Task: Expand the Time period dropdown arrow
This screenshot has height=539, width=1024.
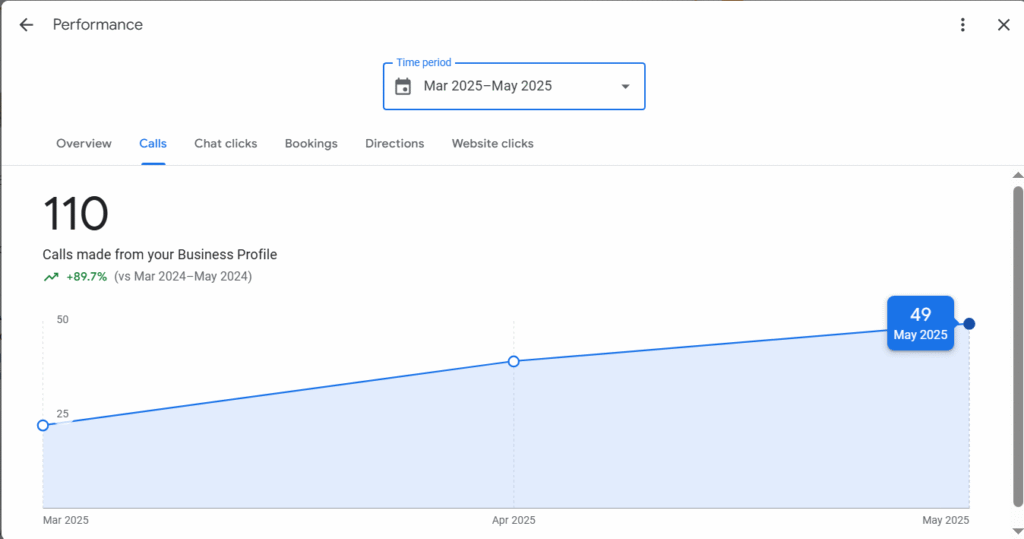Action: tap(625, 86)
